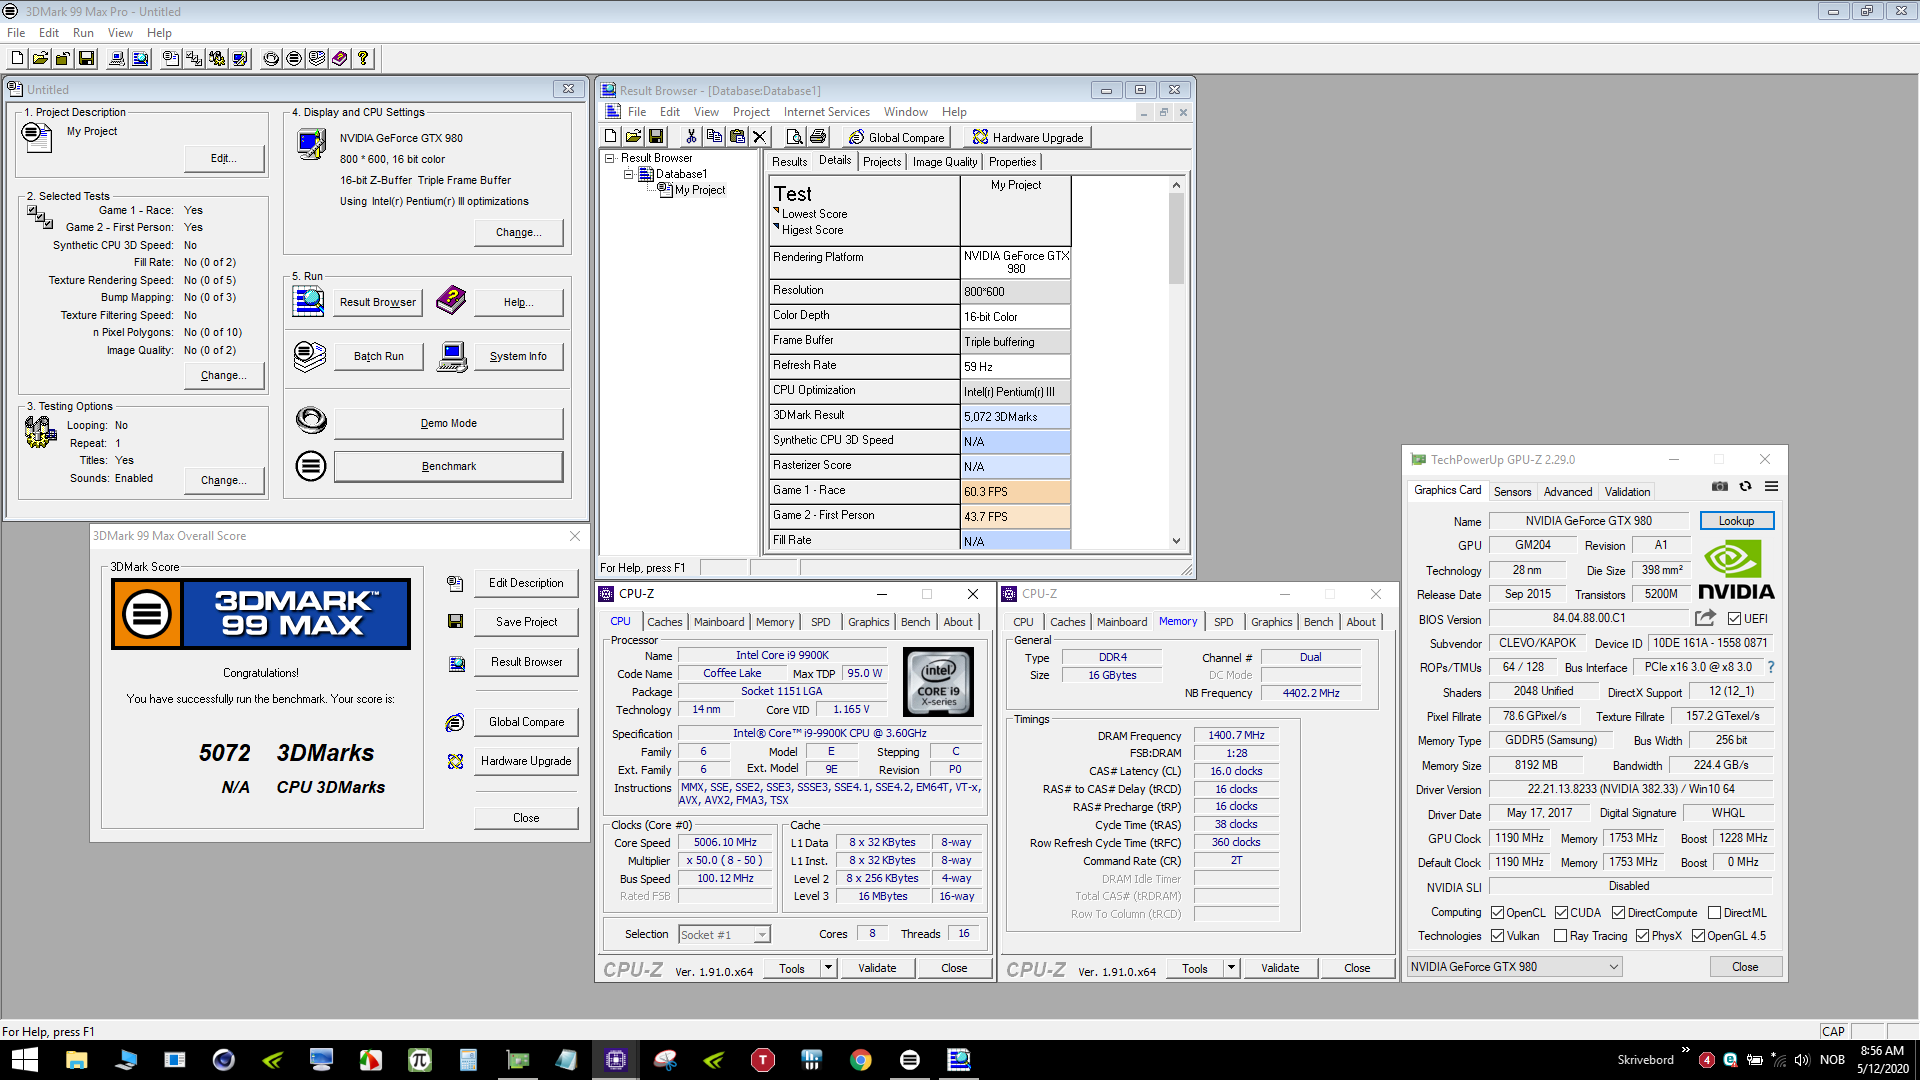The height and width of the screenshot is (1080, 1920).
Task: Toggle the Ray Tracing checkbox in GPU-Z
Action: 1561,936
